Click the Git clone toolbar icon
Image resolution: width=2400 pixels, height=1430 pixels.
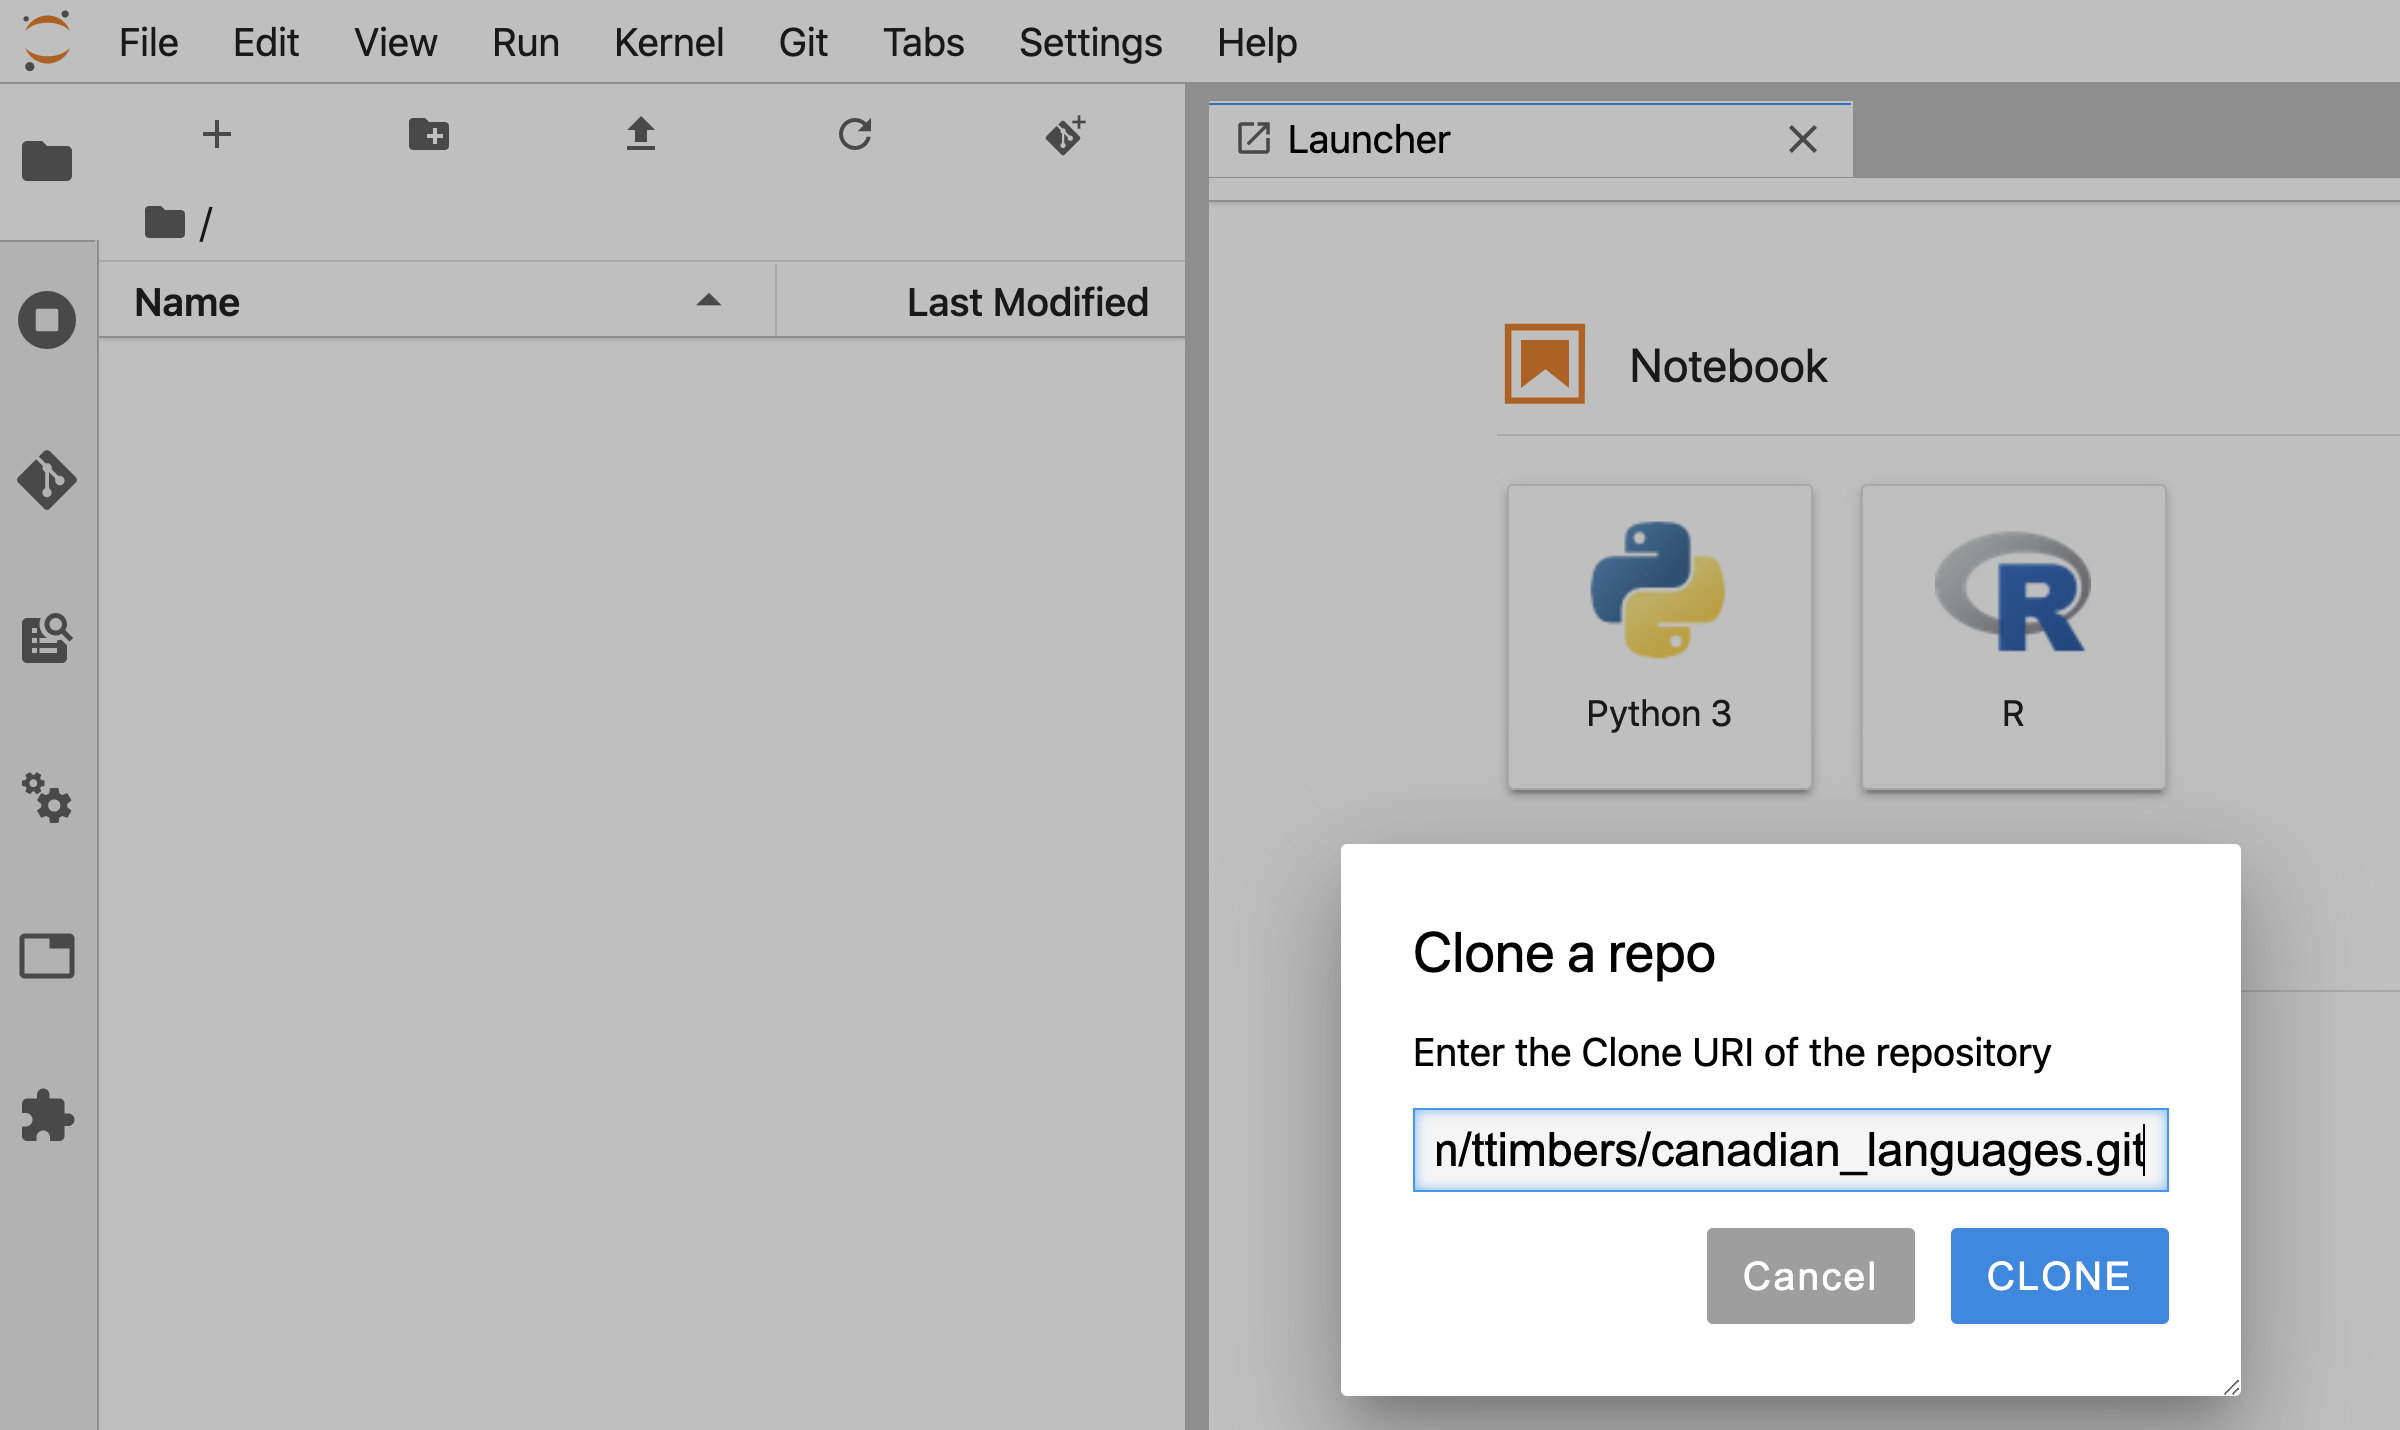click(1066, 134)
